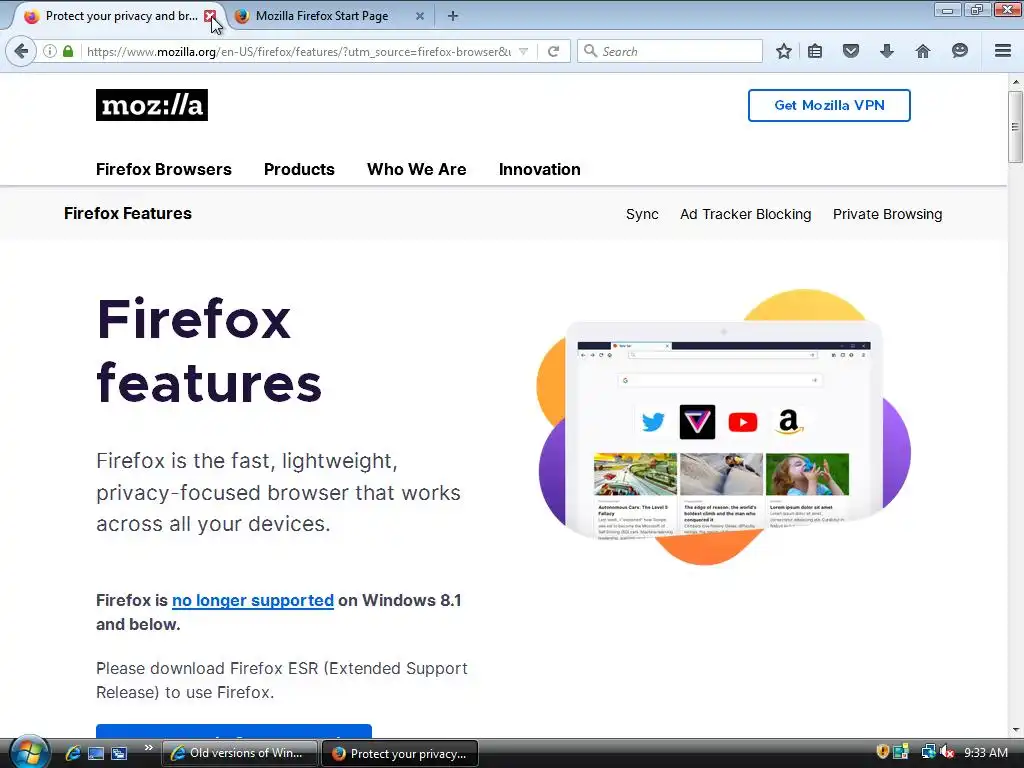The image size is (1024, 768).
Task: Click Get Mozilla VPN button
Action: (x=829, y=105)
